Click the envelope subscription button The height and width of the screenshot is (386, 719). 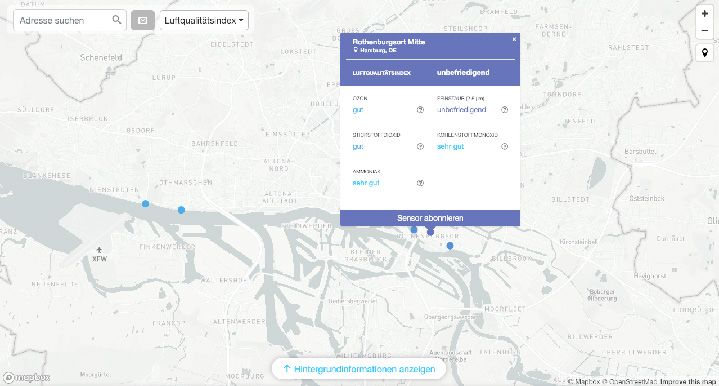click(143, 20)
